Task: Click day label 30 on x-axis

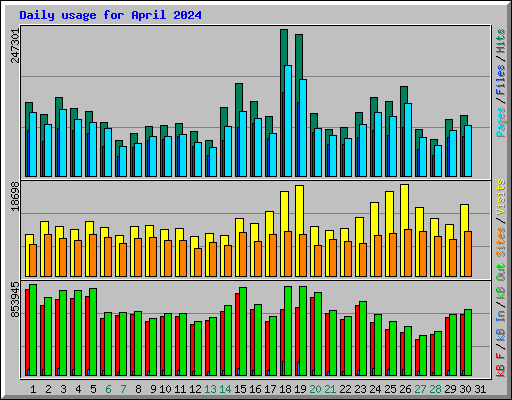Action: click(465, 389)
